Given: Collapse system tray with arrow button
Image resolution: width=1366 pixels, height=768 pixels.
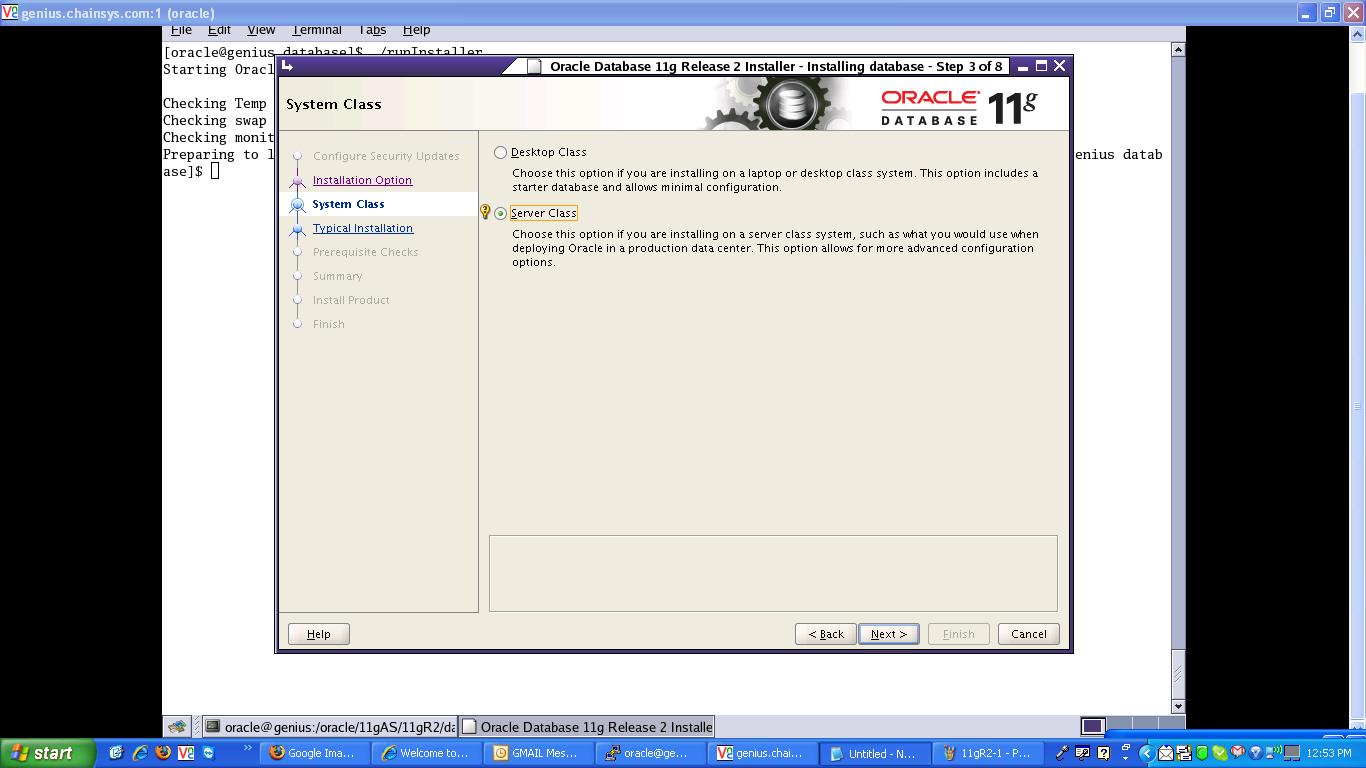Looking at the screenshot, I should click(1146, 753).
